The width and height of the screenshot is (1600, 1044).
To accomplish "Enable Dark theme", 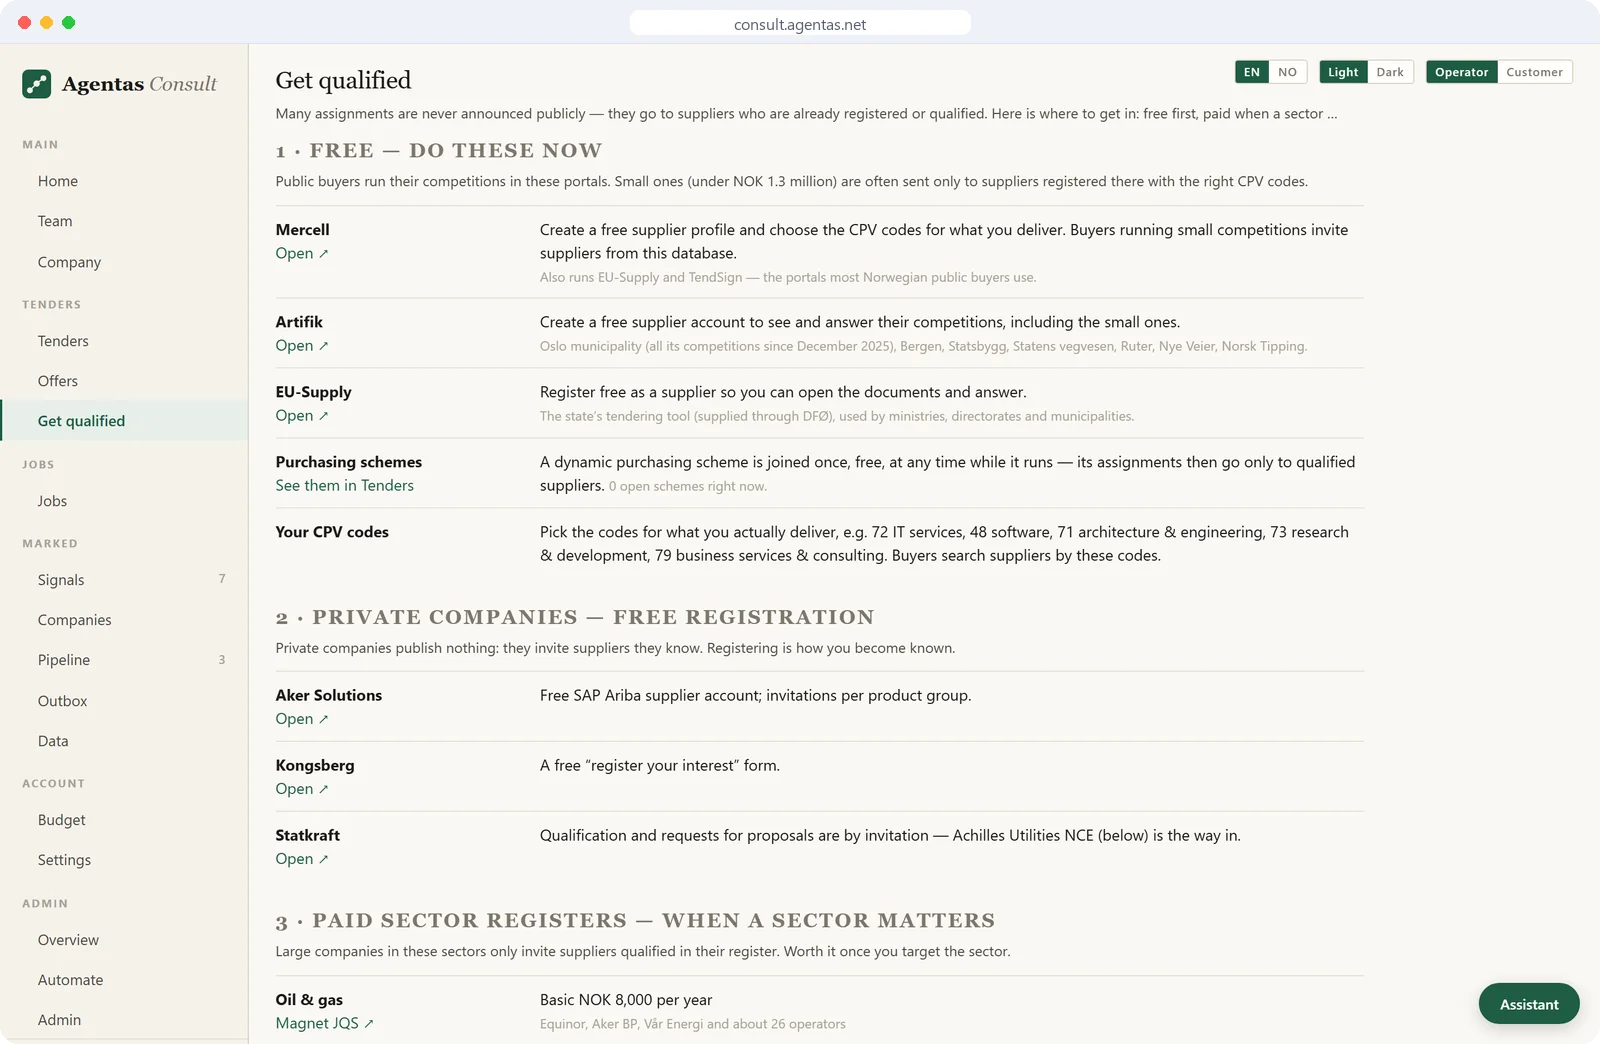I will tap(1390, 72).
